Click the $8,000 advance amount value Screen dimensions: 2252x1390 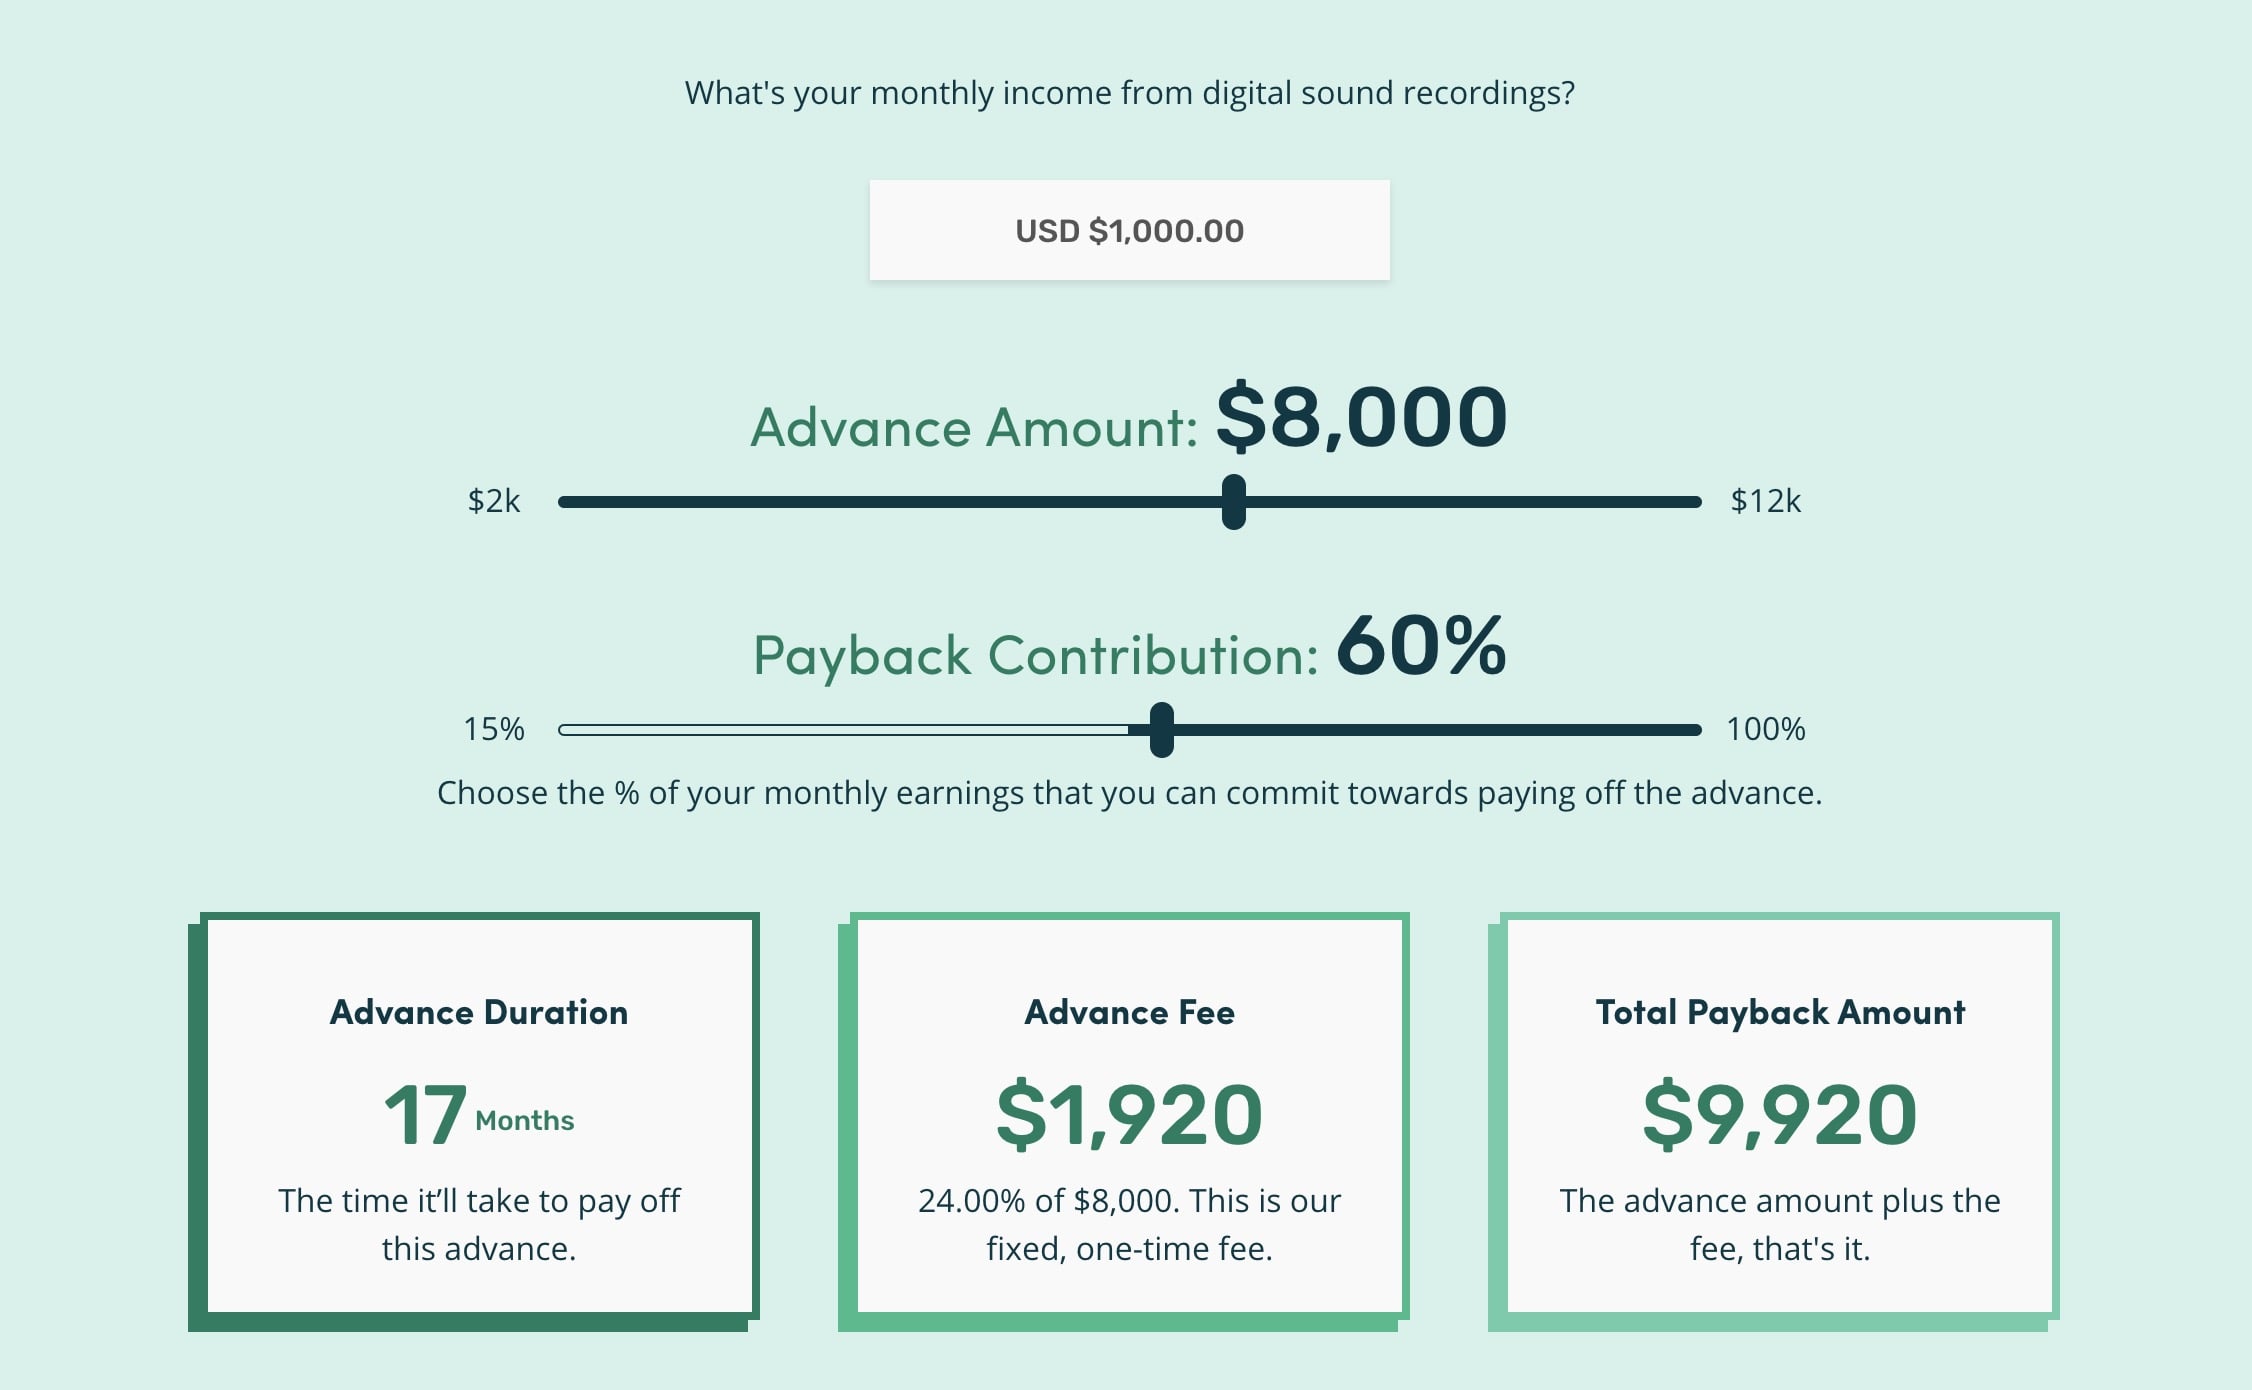point(1361,417)
